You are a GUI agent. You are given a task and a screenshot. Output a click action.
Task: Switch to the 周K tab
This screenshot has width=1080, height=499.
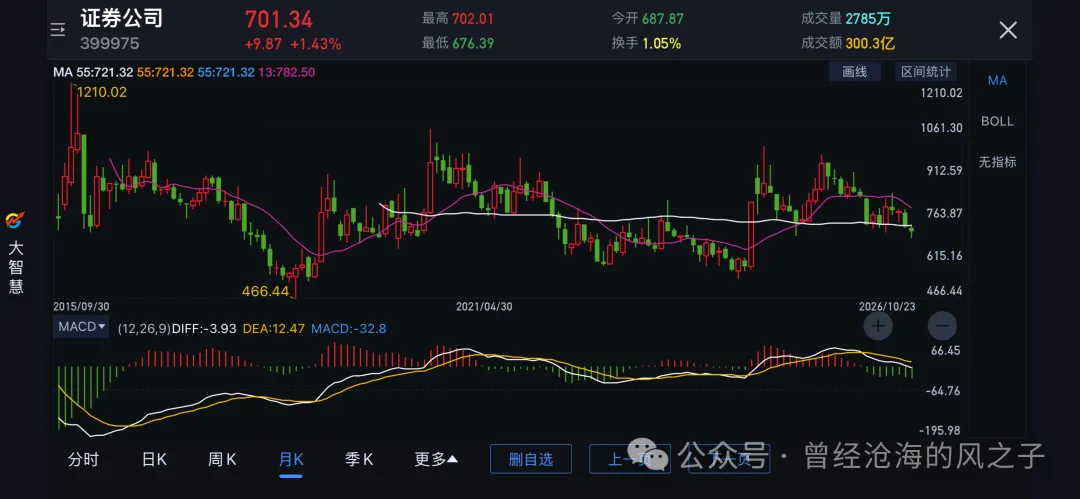222,460
